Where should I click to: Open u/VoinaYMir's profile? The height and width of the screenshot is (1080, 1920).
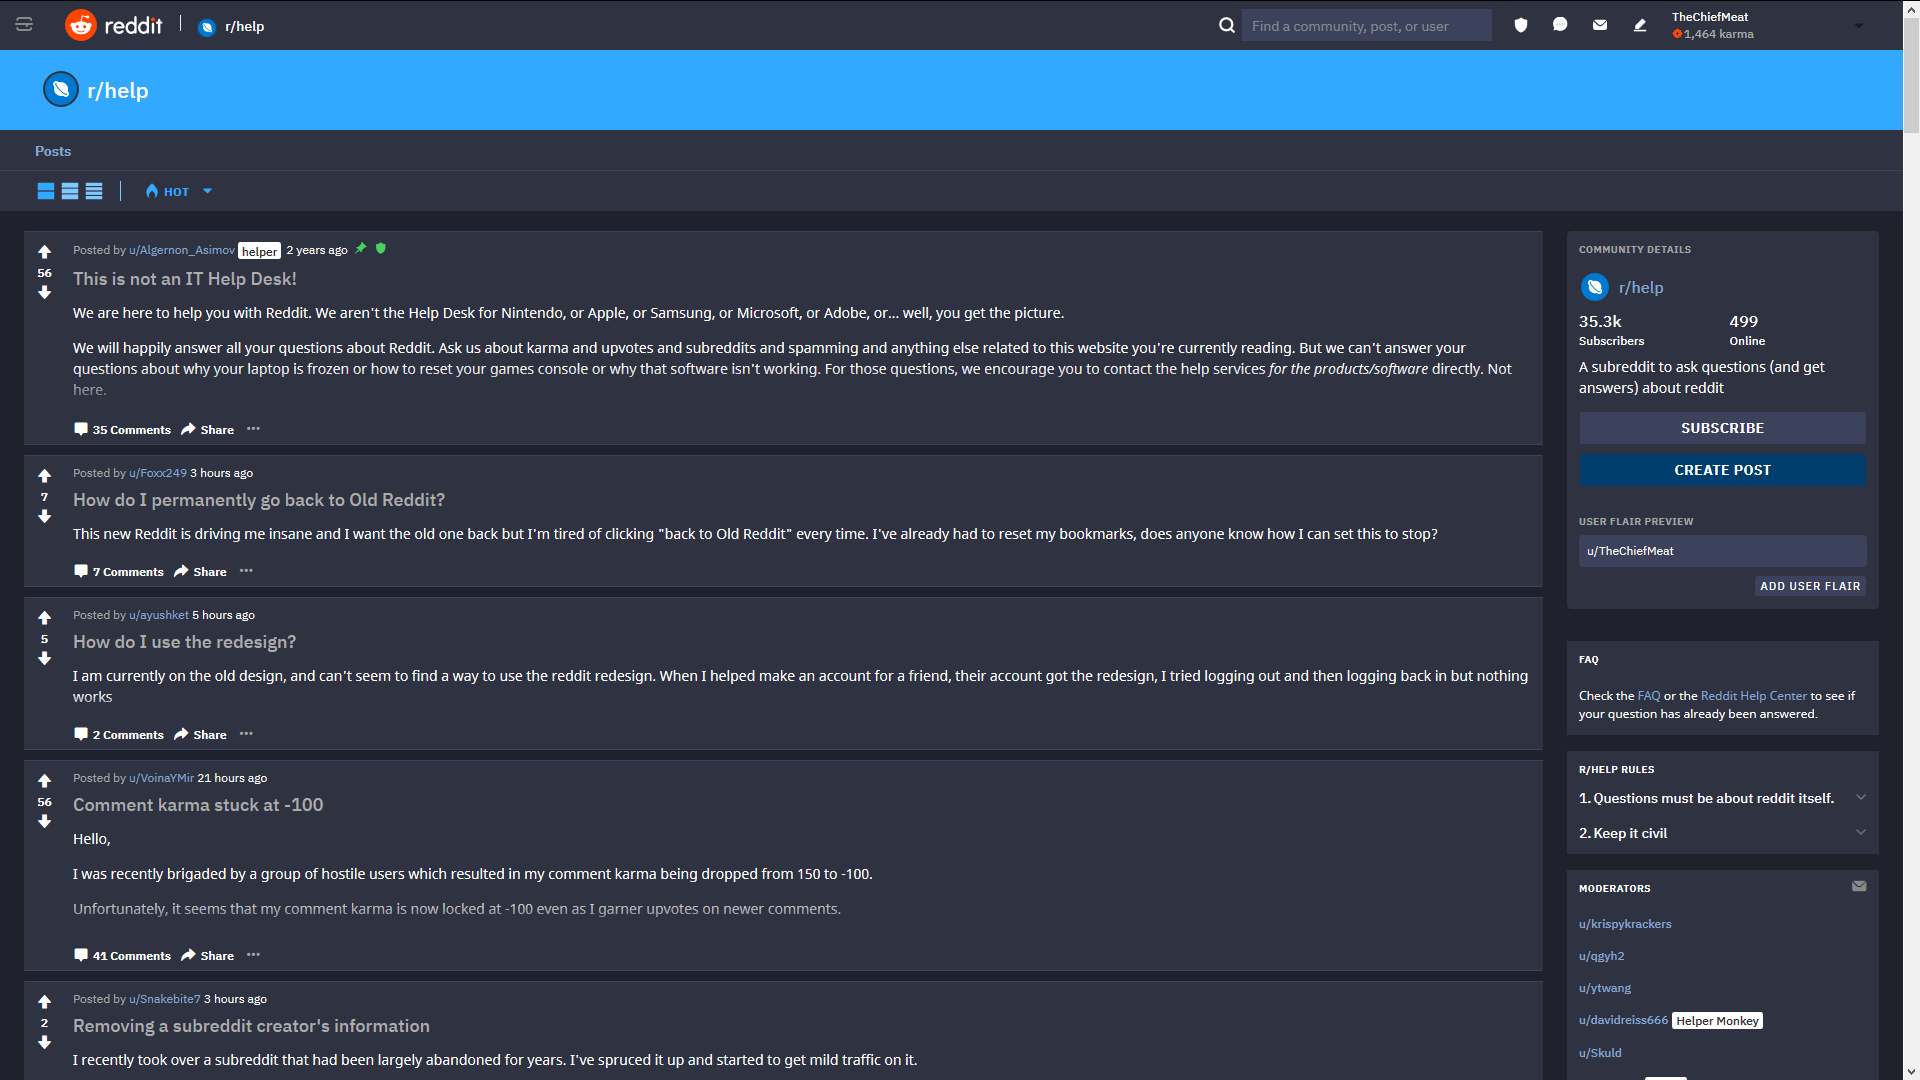coord(161,778)
